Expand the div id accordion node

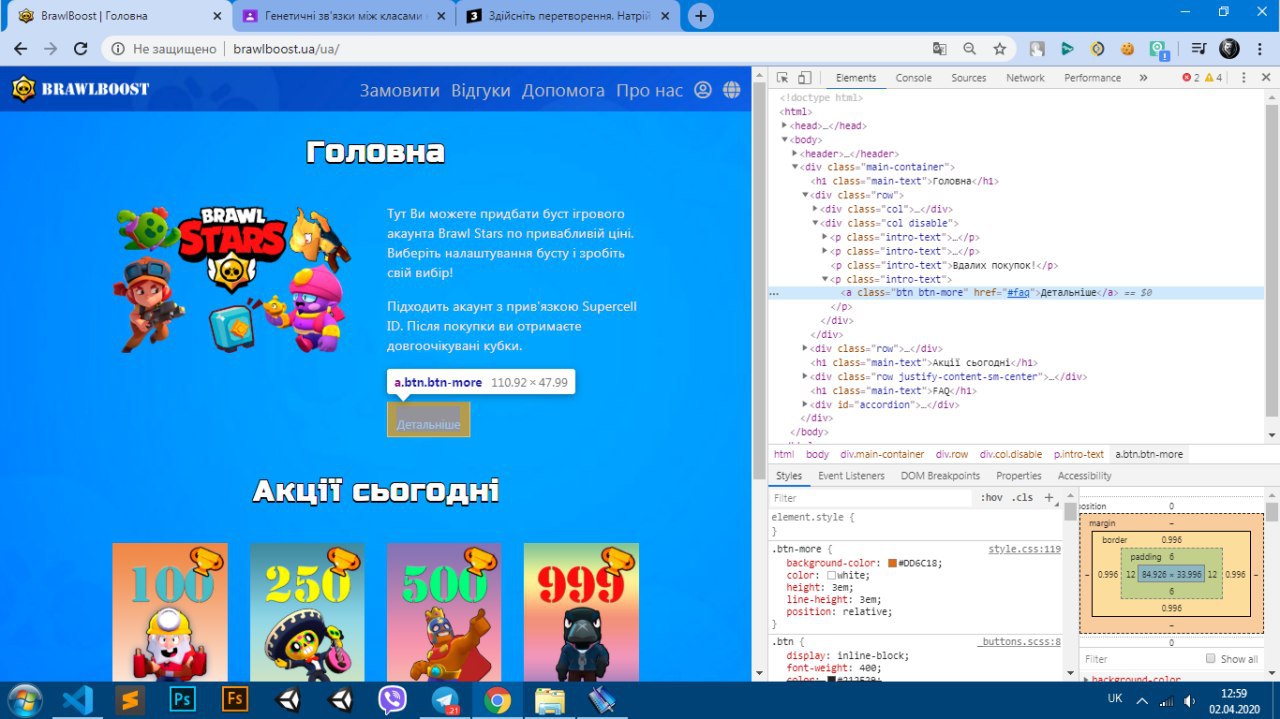click(805, 405)
